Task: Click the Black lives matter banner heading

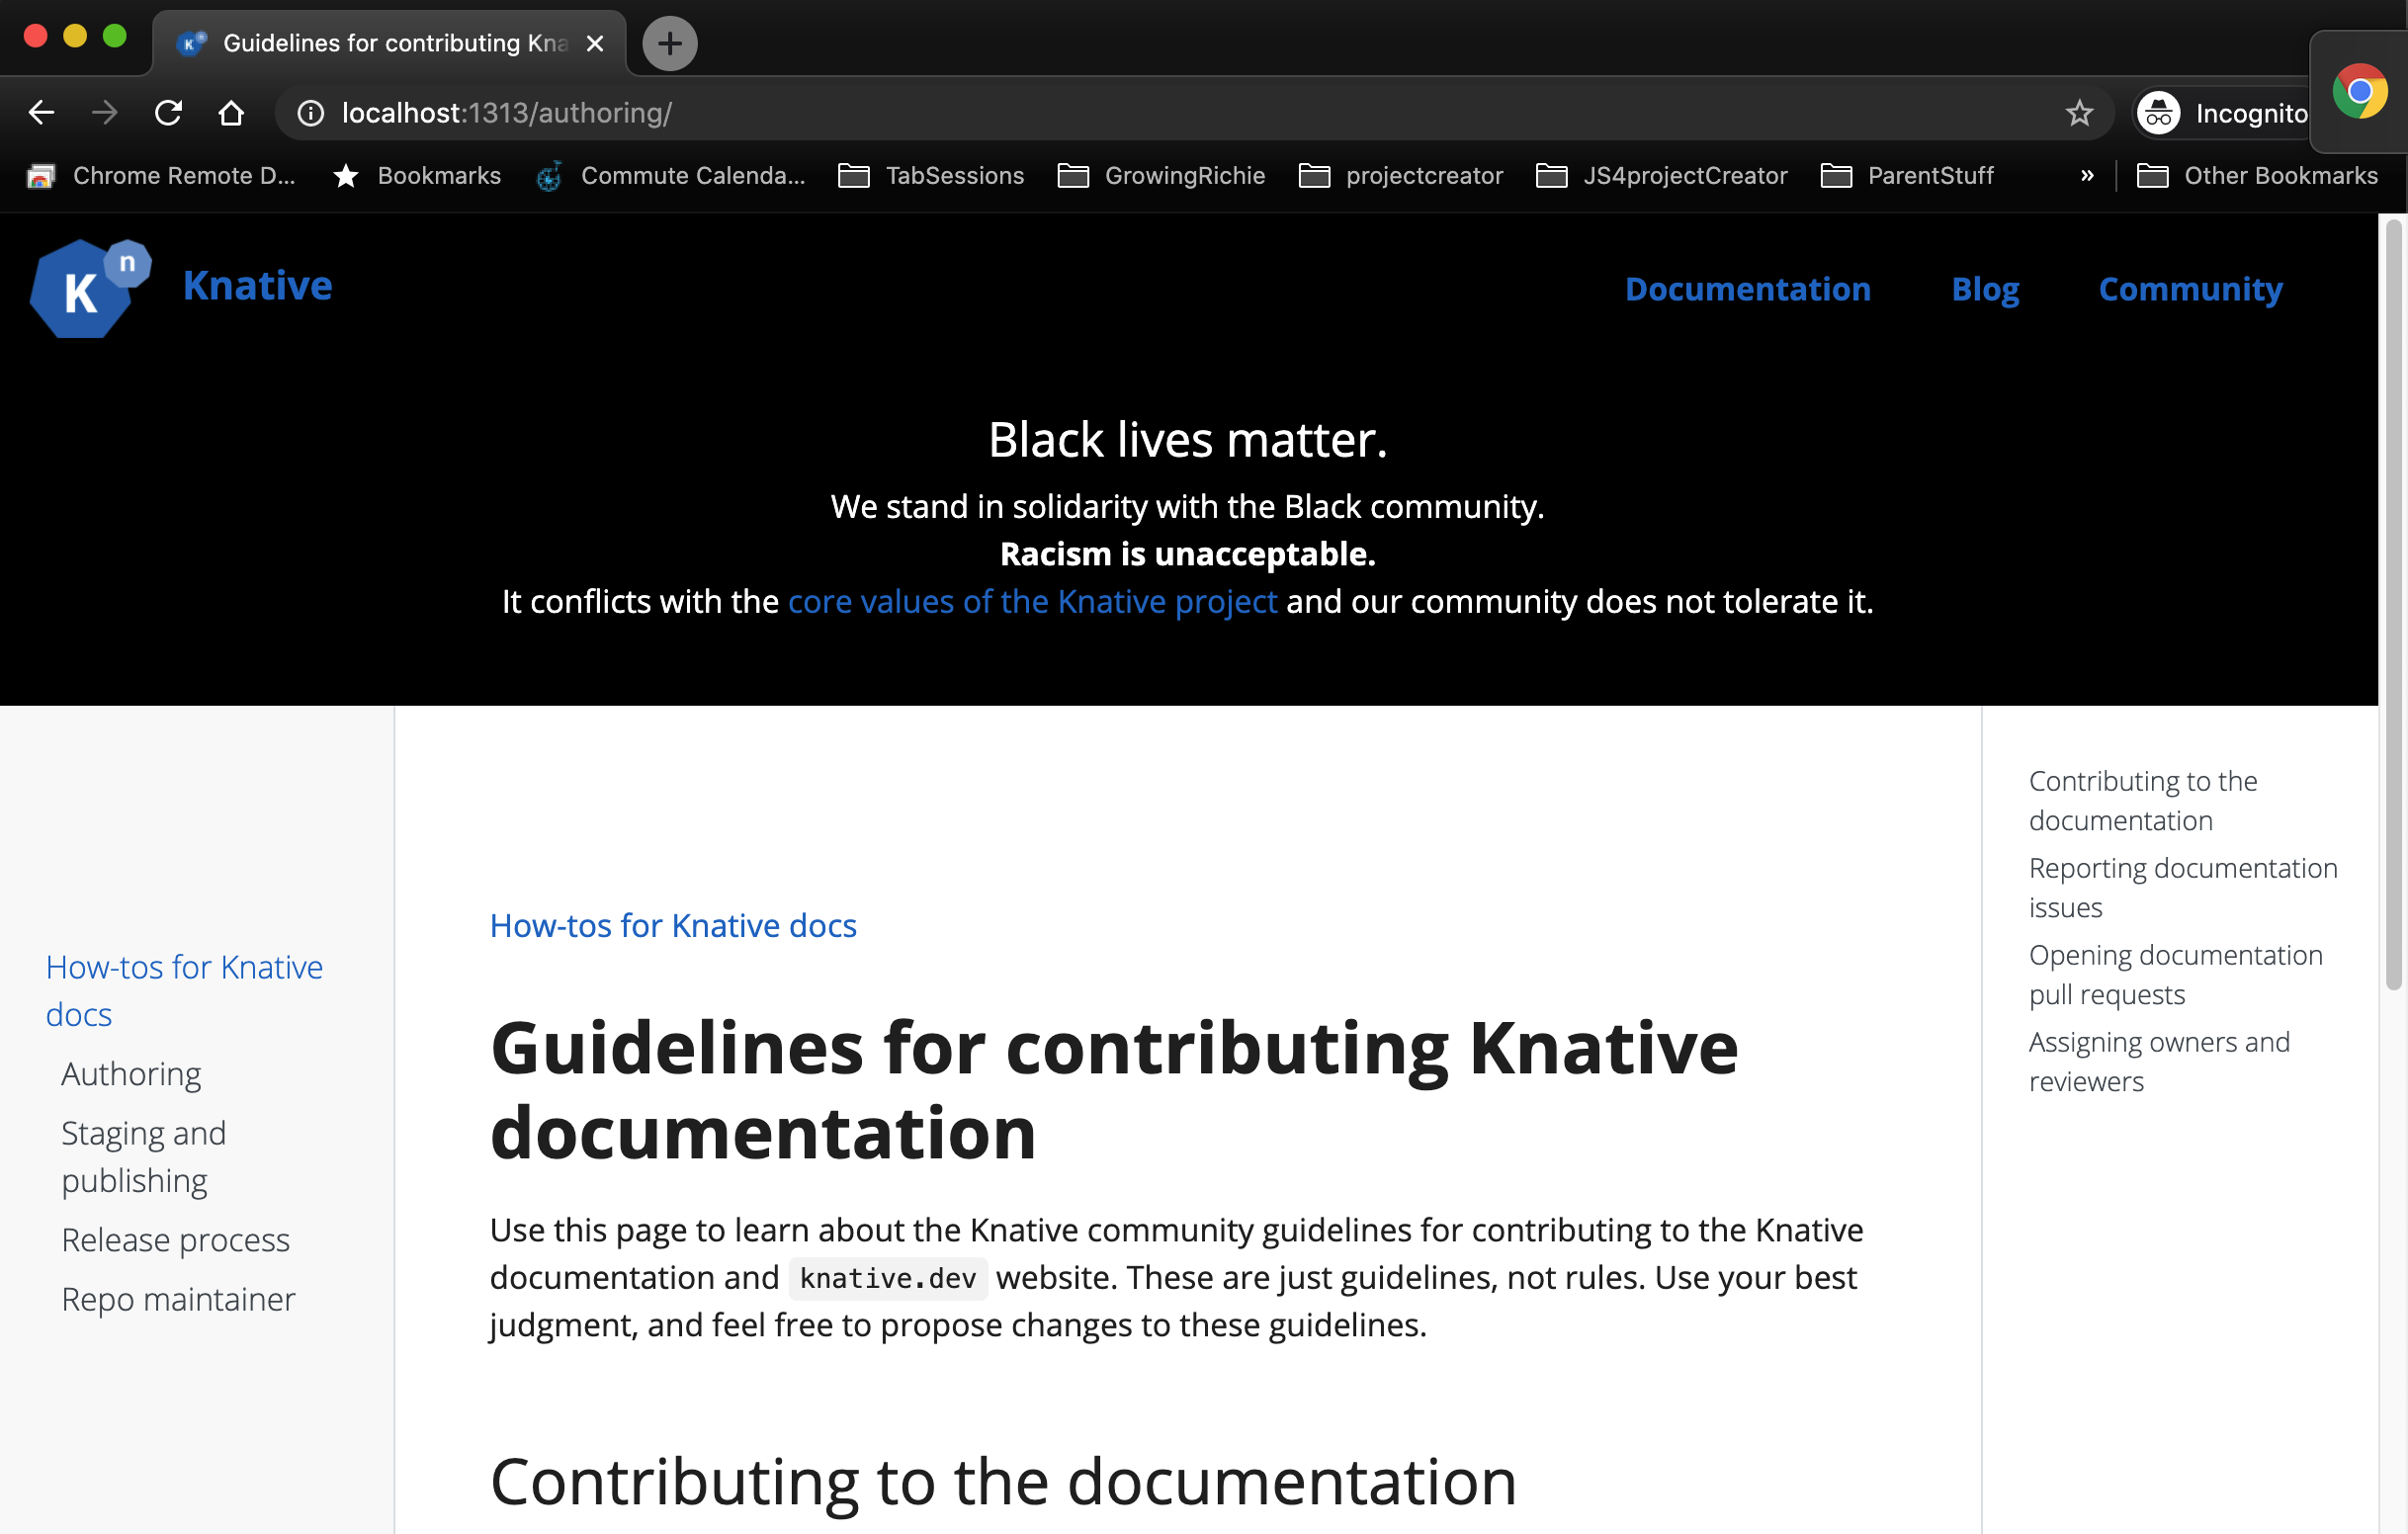Action: click(x=1188, y=440)
